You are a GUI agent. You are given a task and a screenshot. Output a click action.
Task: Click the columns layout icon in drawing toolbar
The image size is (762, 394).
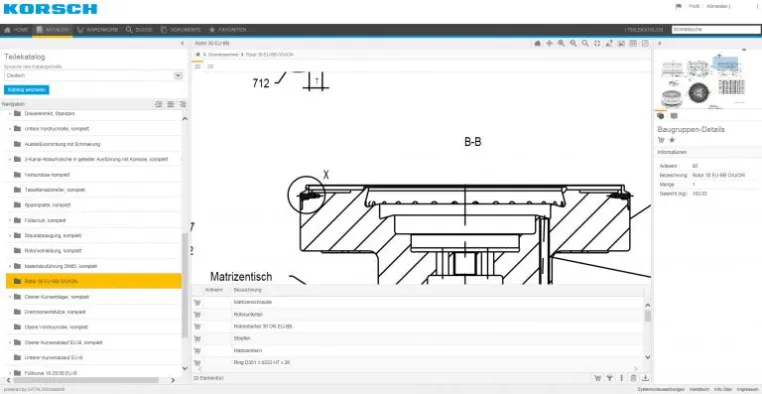pos(633,43)
